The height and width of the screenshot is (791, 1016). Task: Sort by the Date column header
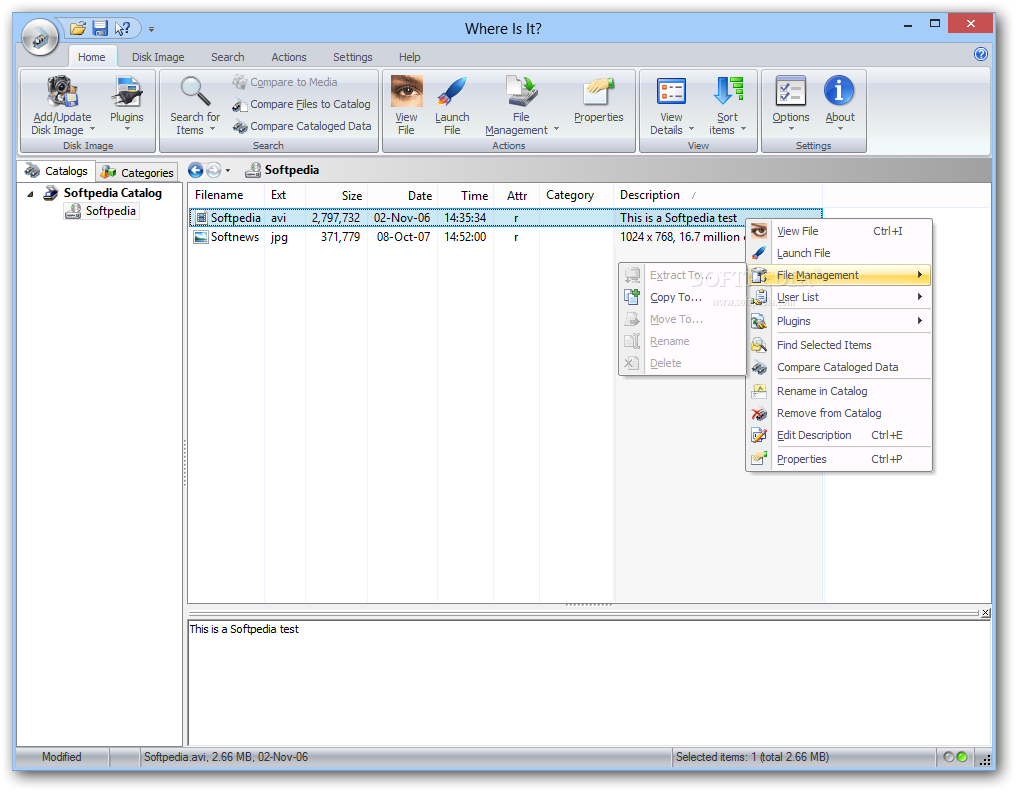tap(402, 196)
